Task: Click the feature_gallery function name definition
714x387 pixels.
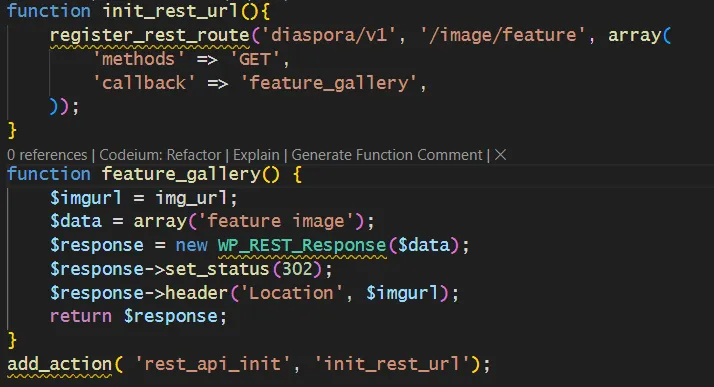Action: 181,174
